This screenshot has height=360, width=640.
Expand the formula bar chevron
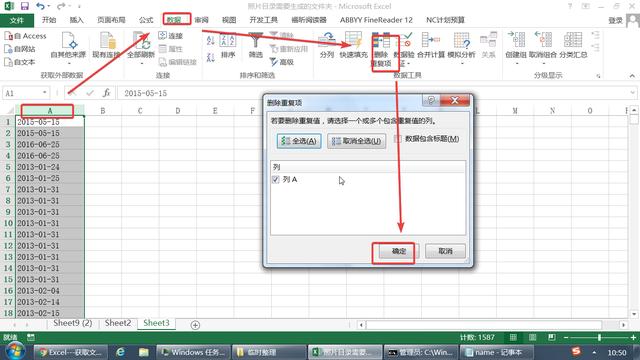pos(632,93)
